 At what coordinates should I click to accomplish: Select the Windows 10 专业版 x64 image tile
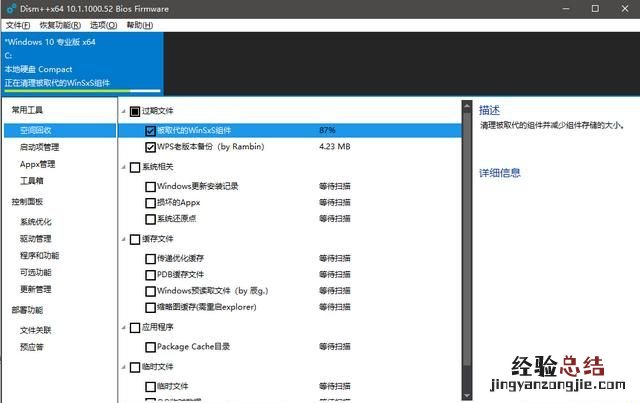pos(82,64)
